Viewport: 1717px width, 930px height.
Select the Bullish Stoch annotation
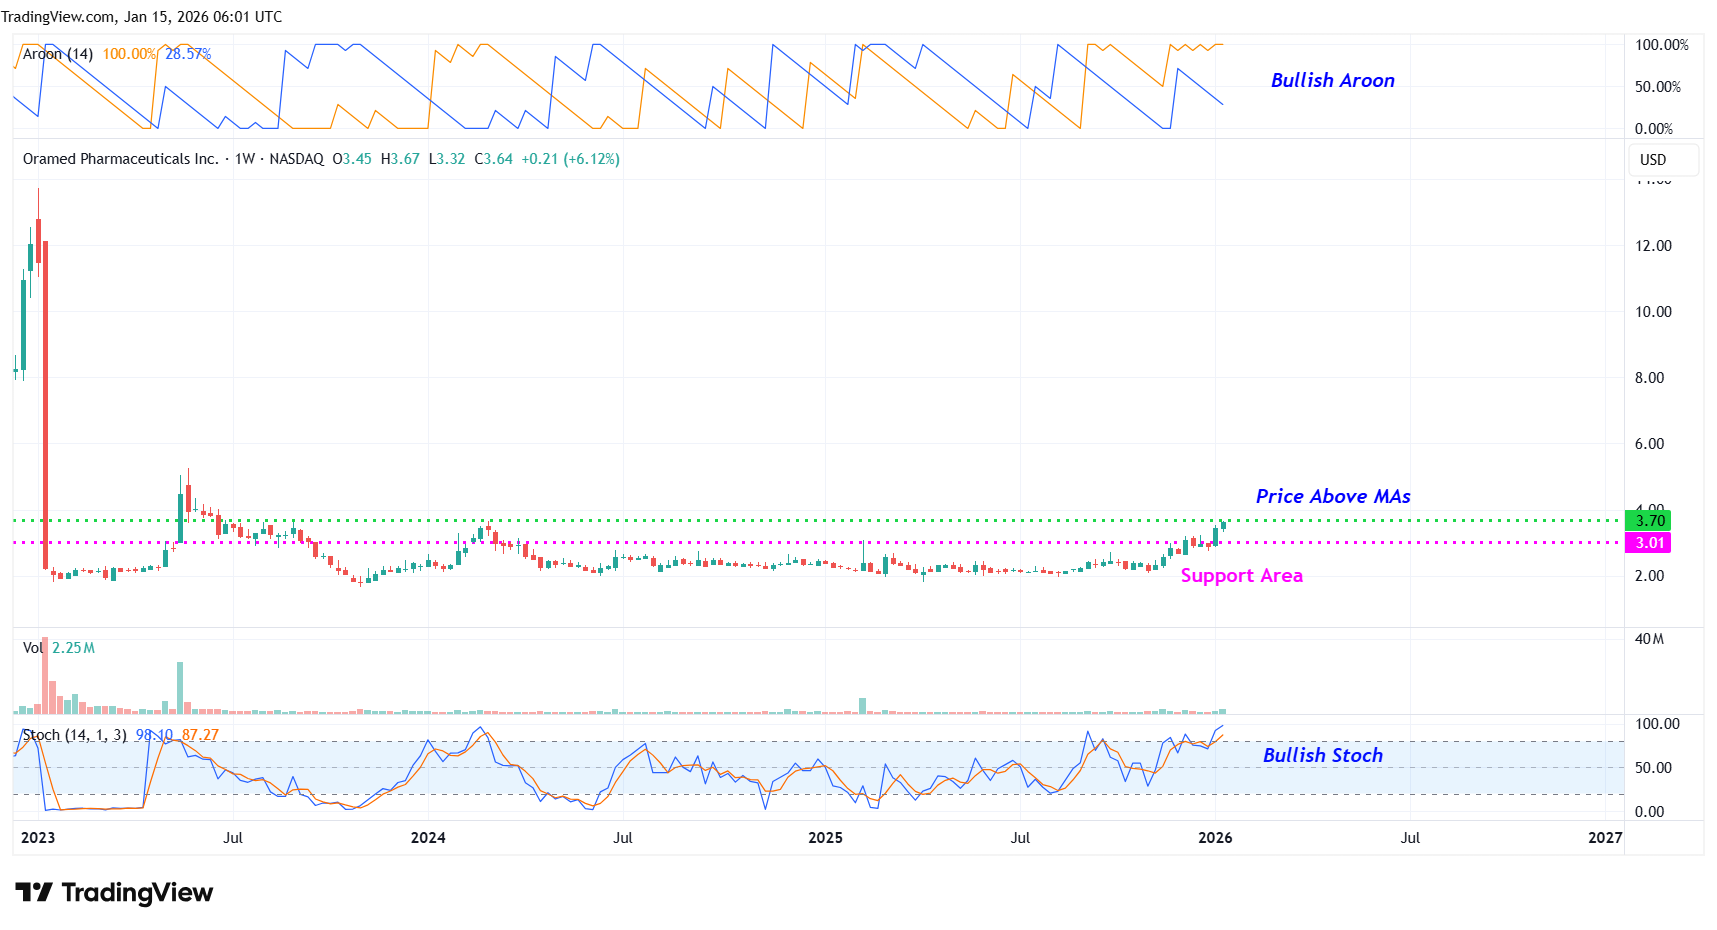[x=1322, y=756]
